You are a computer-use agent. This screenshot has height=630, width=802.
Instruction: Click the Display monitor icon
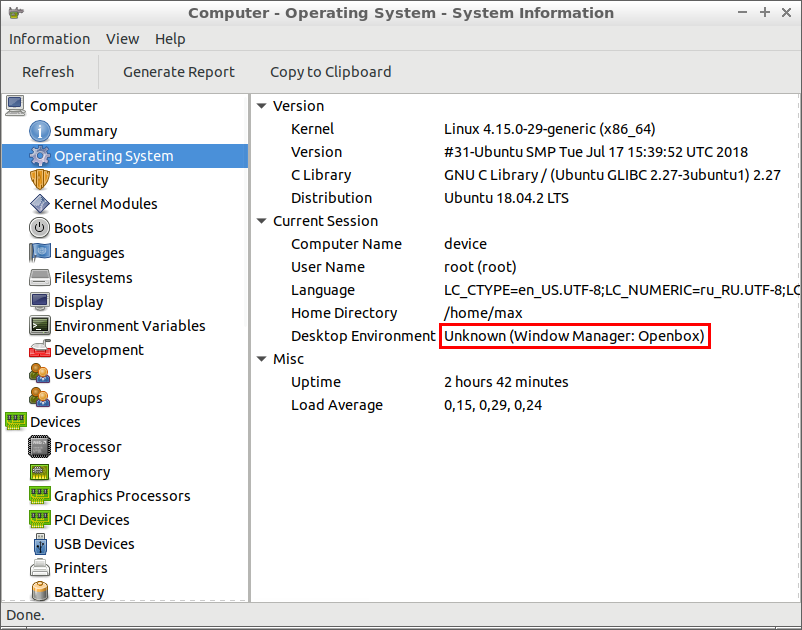coord(39,301)
